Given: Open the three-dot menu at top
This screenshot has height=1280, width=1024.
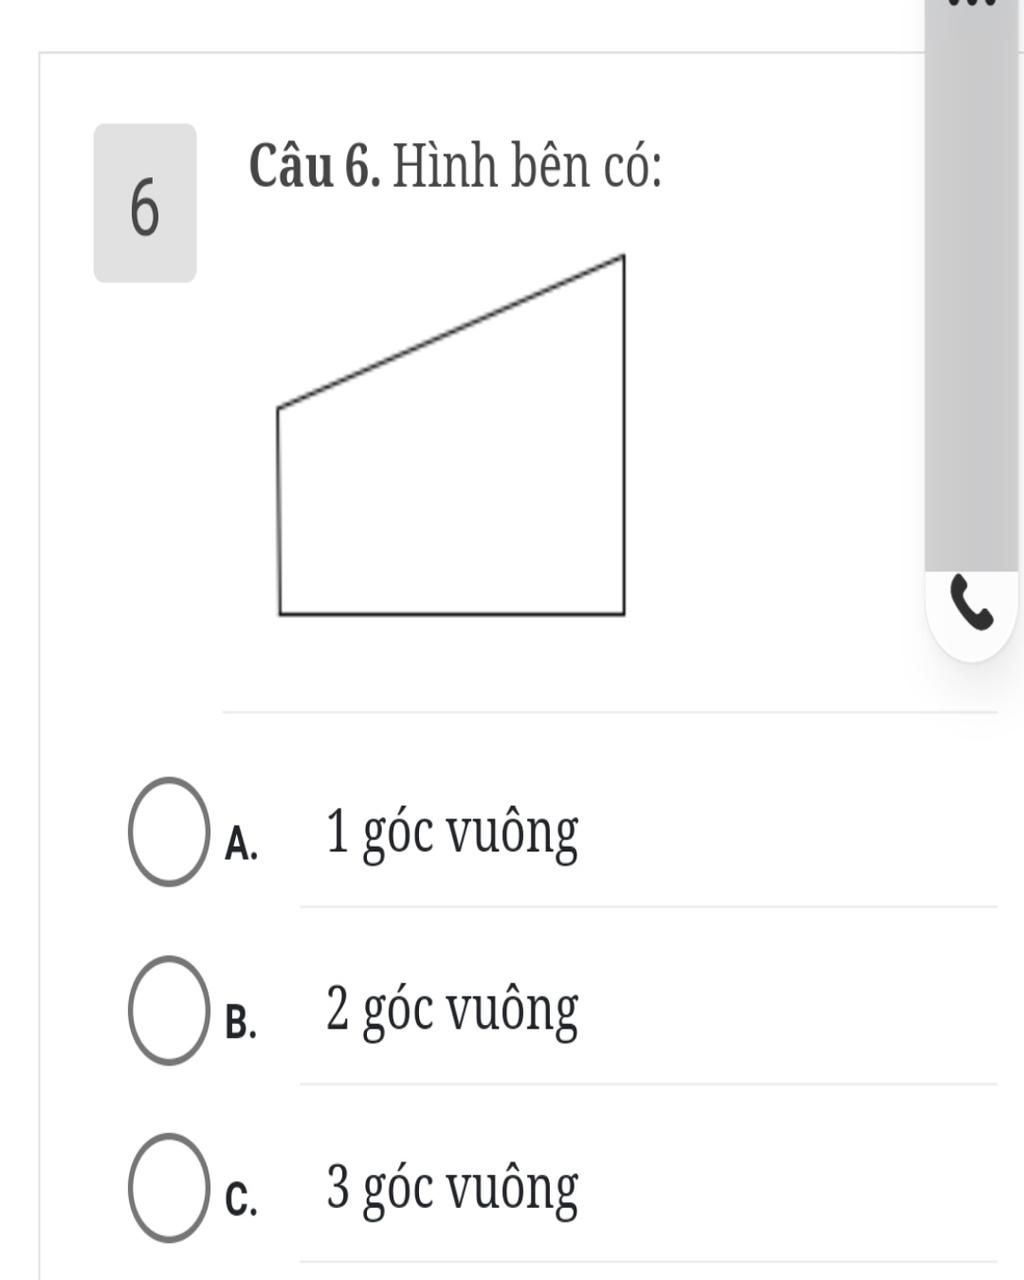Looking at the screenshot, I should click(972, 3).
